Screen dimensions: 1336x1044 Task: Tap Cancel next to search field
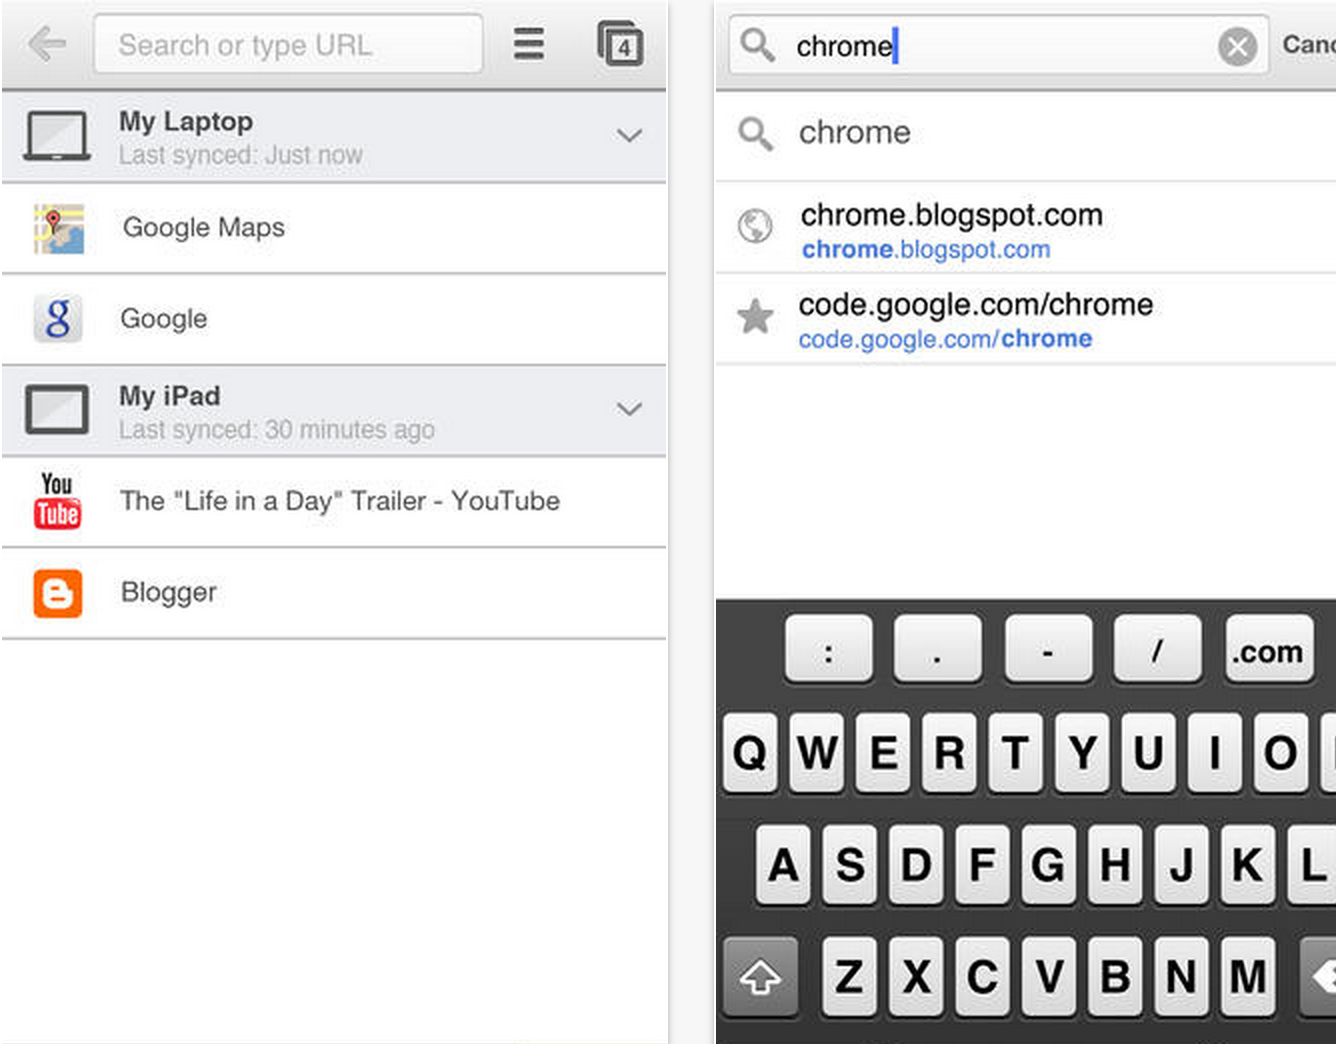tap(1309, 45)
